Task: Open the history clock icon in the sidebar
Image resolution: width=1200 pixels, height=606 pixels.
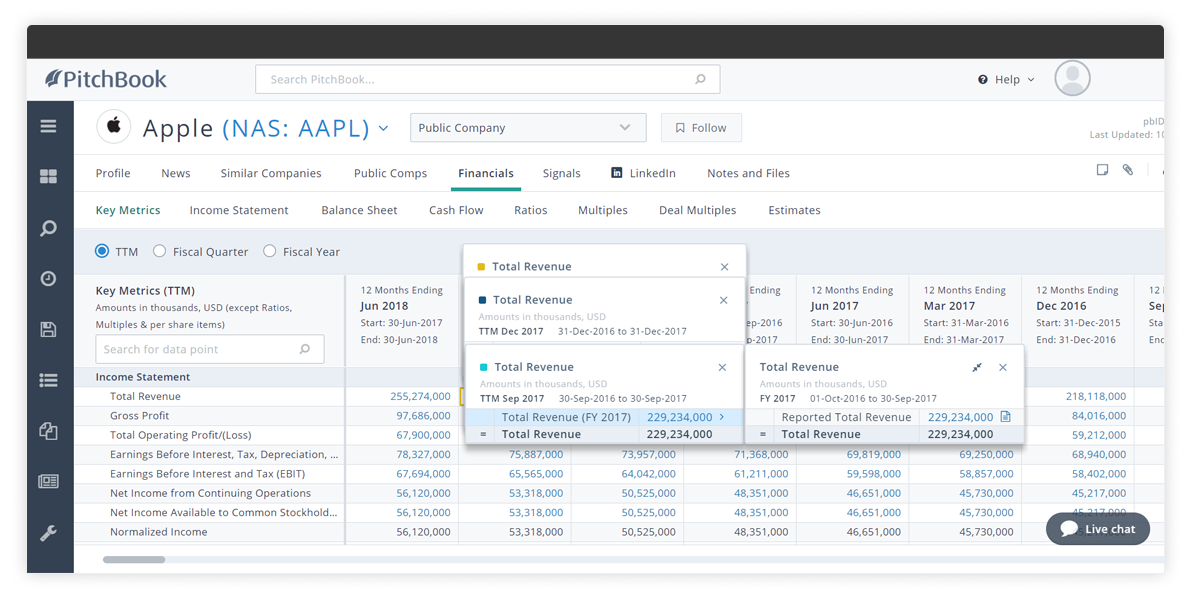Action: [x=48, y=279]
